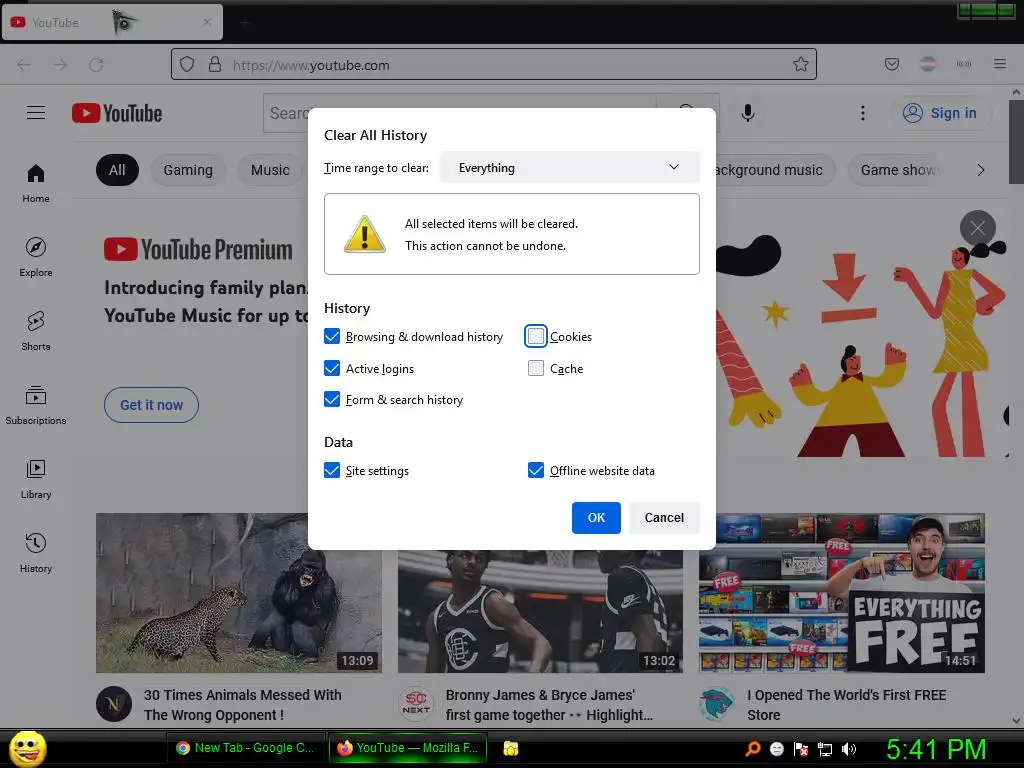Open Explore in YouTube sidebar
The image size is (1024, 768).
[x=36, y=257]
